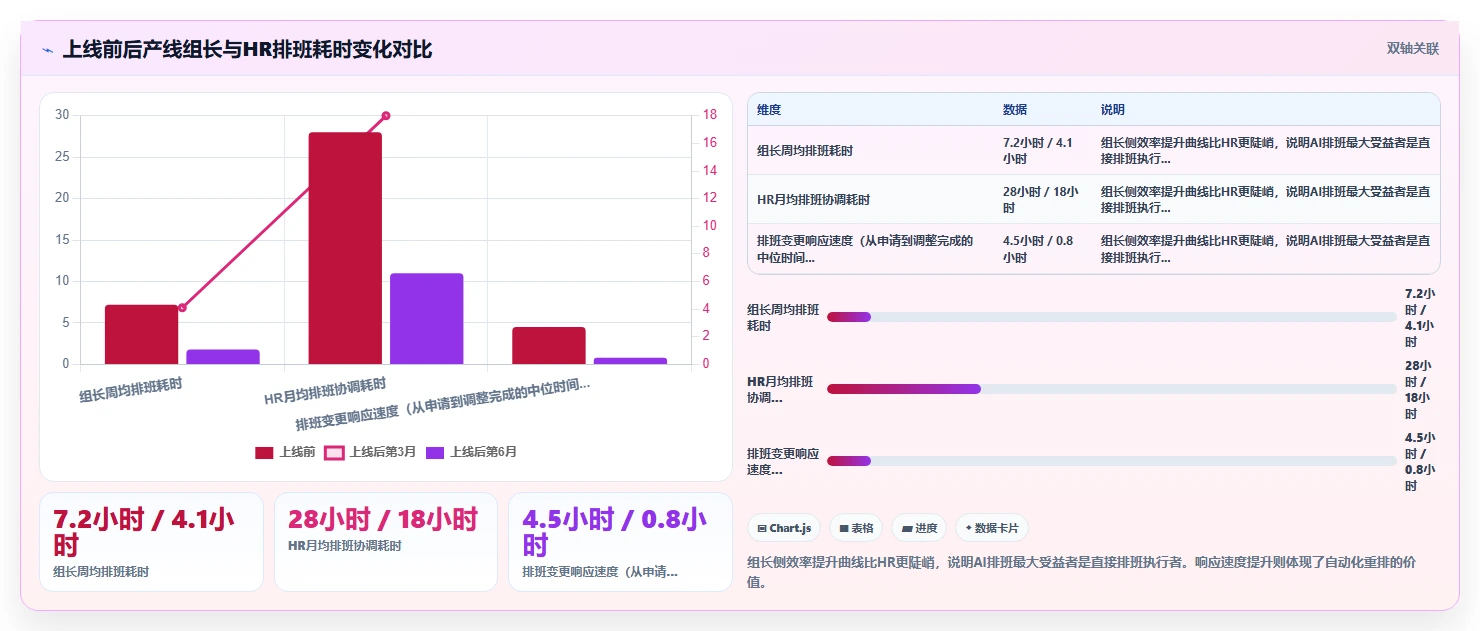Click the summary paragraph below the chips

click(x=1082, y=571)
